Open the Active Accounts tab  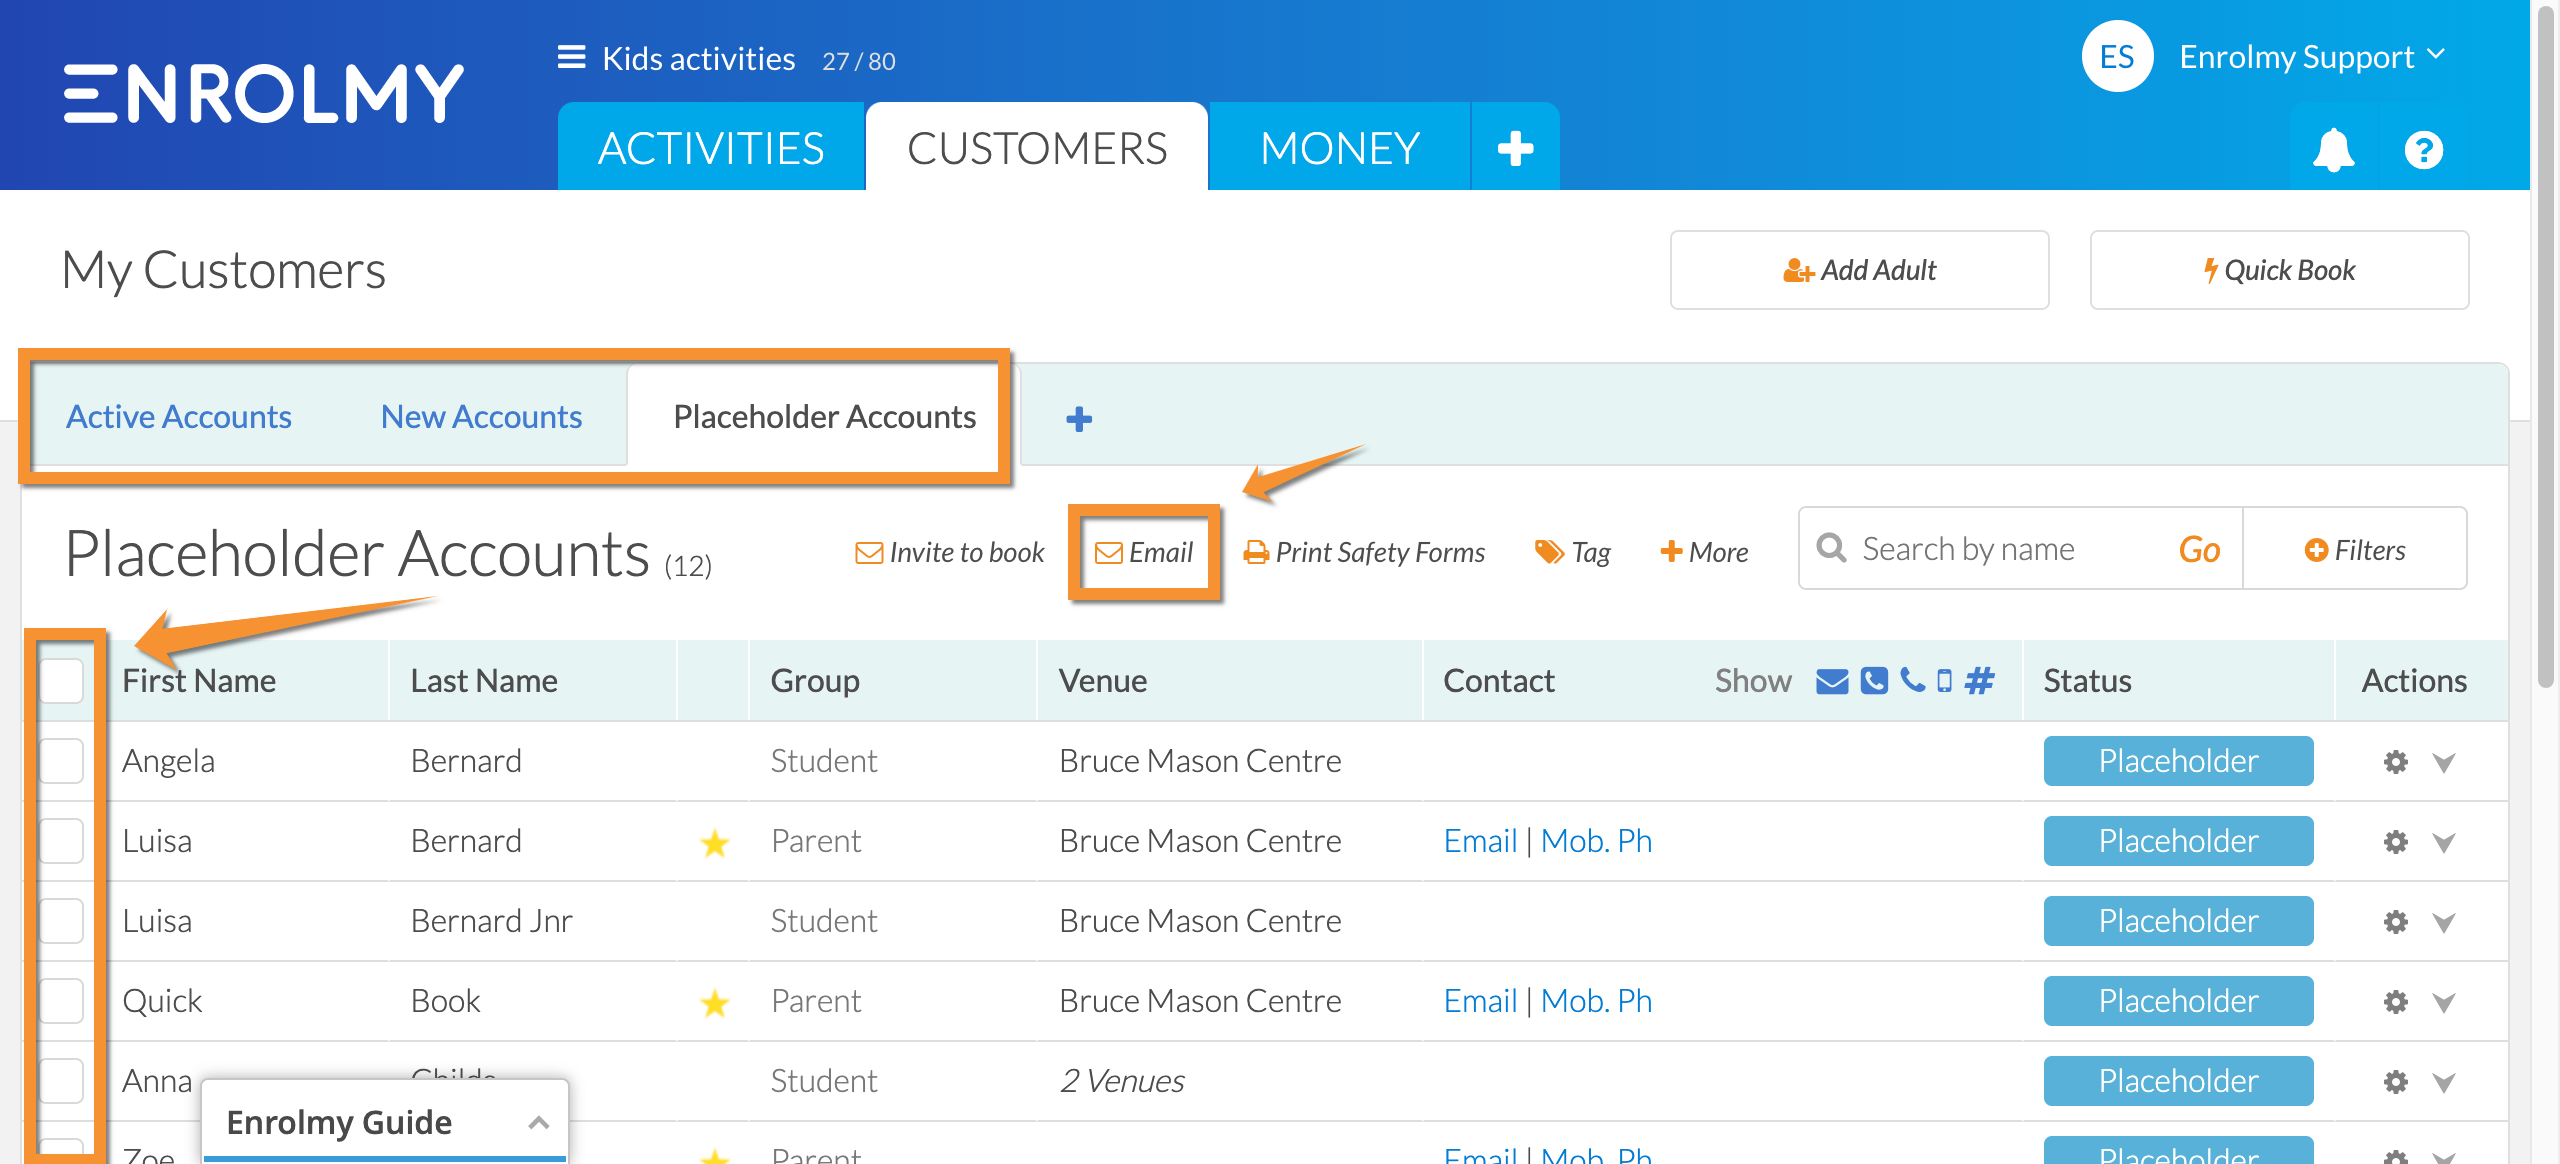pos(179,416)
